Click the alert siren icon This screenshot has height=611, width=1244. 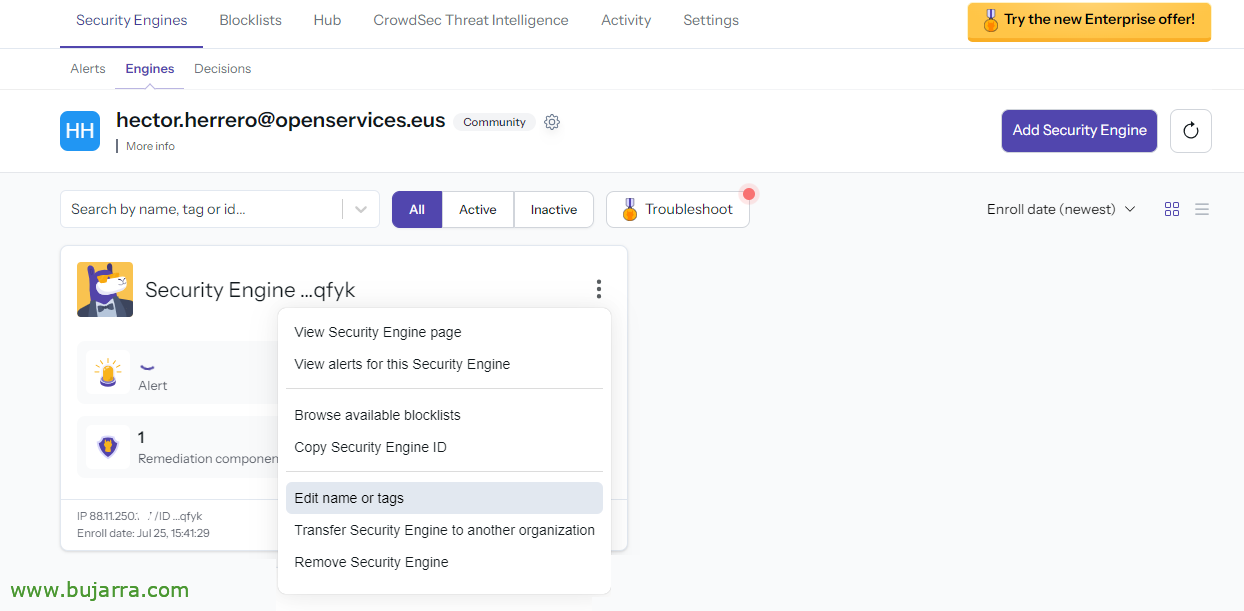(x=108, y=373)
